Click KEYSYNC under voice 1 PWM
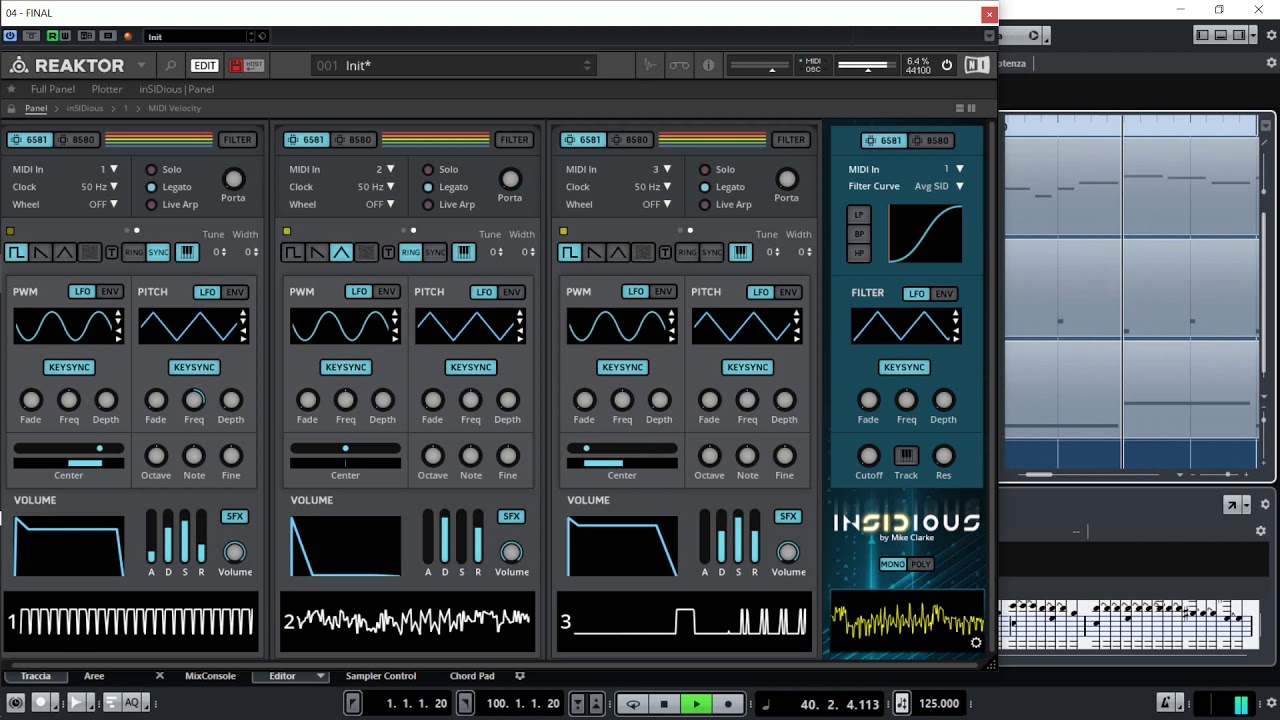The height and width of the screenshot is (720, 1280). coord(69,367)
